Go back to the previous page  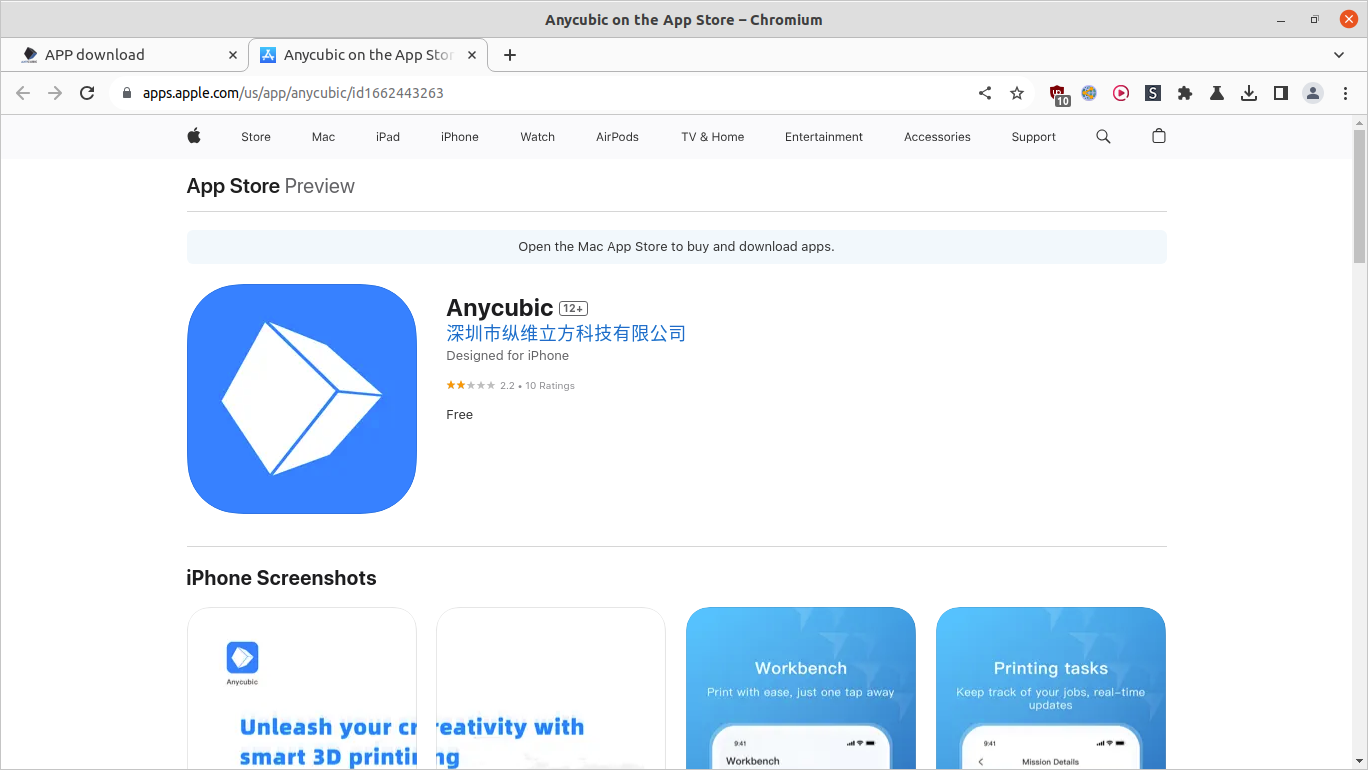(x=23, y=93)
